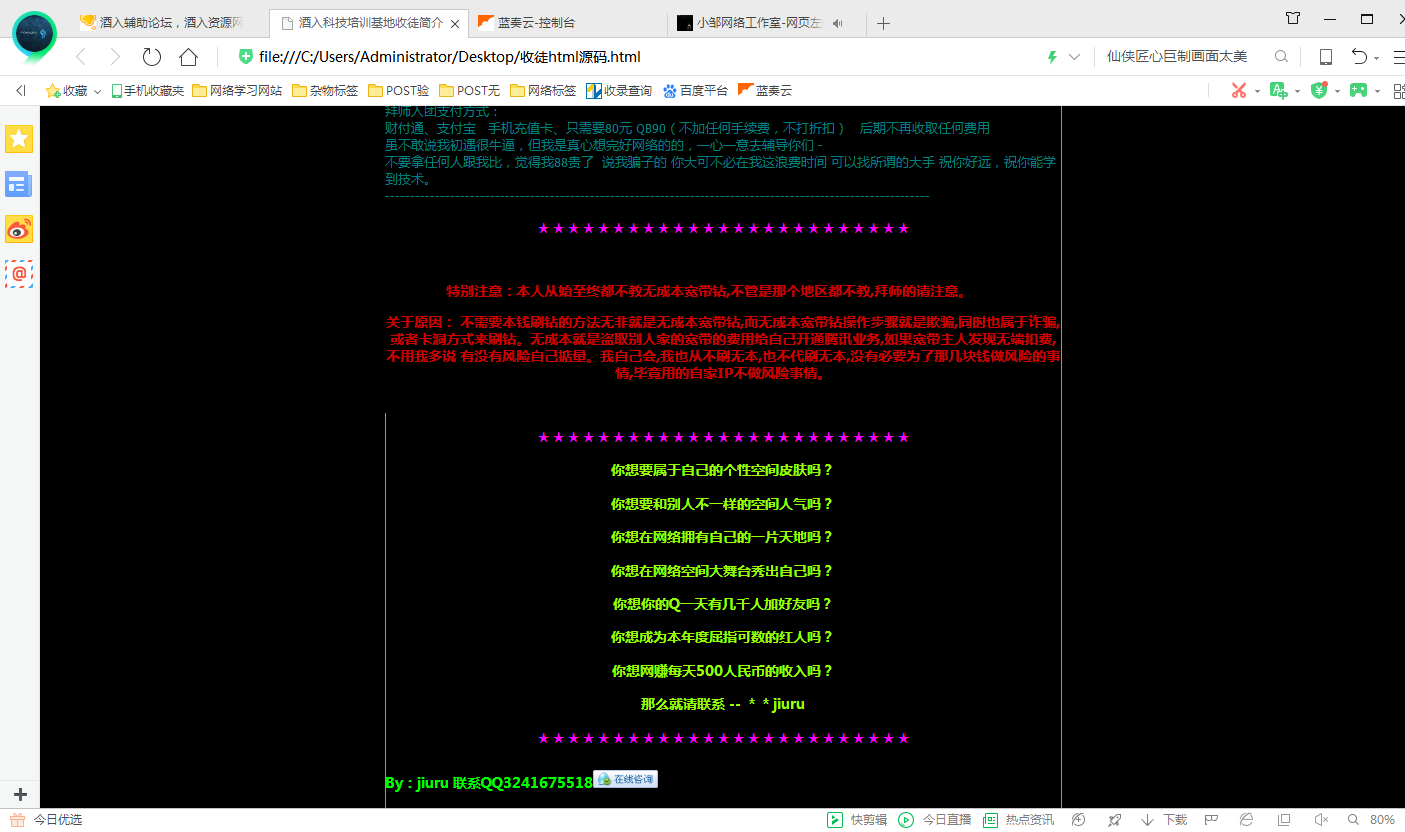Click the scissors screenshot tool icon

pyautogui.click(x=1239, y=91)
